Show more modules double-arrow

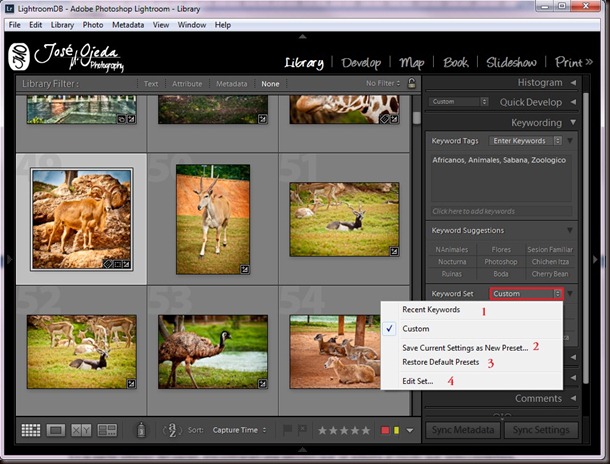[589, 62]
